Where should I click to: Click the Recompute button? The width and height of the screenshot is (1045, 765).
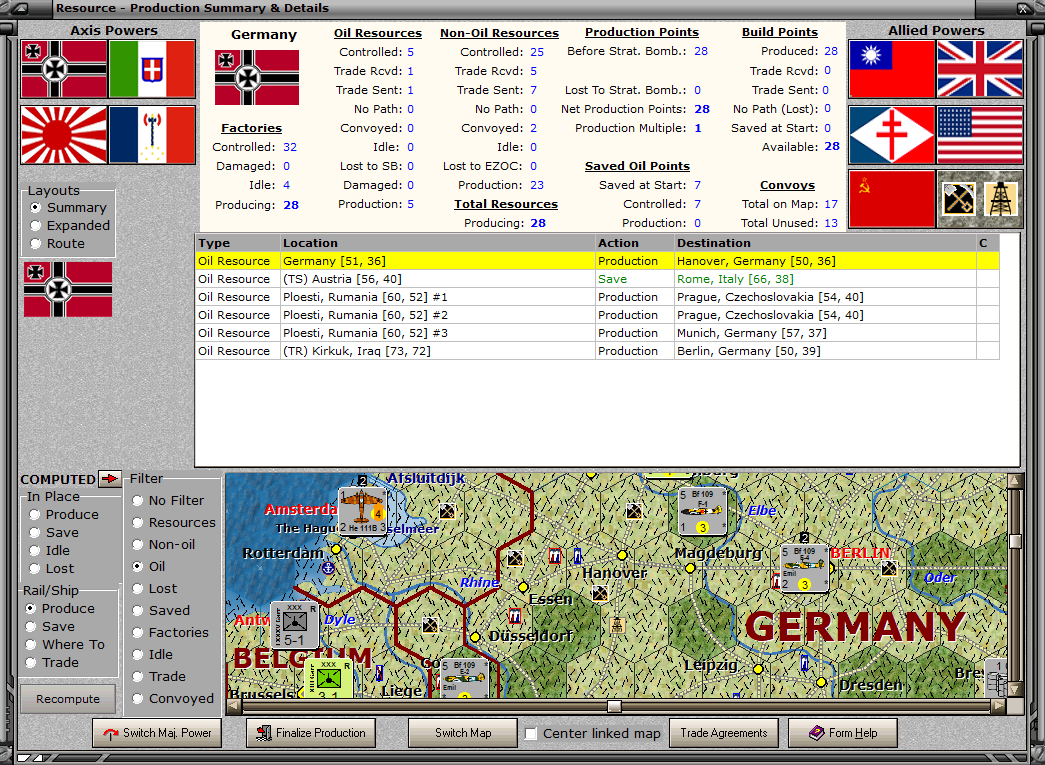[68, 699]
